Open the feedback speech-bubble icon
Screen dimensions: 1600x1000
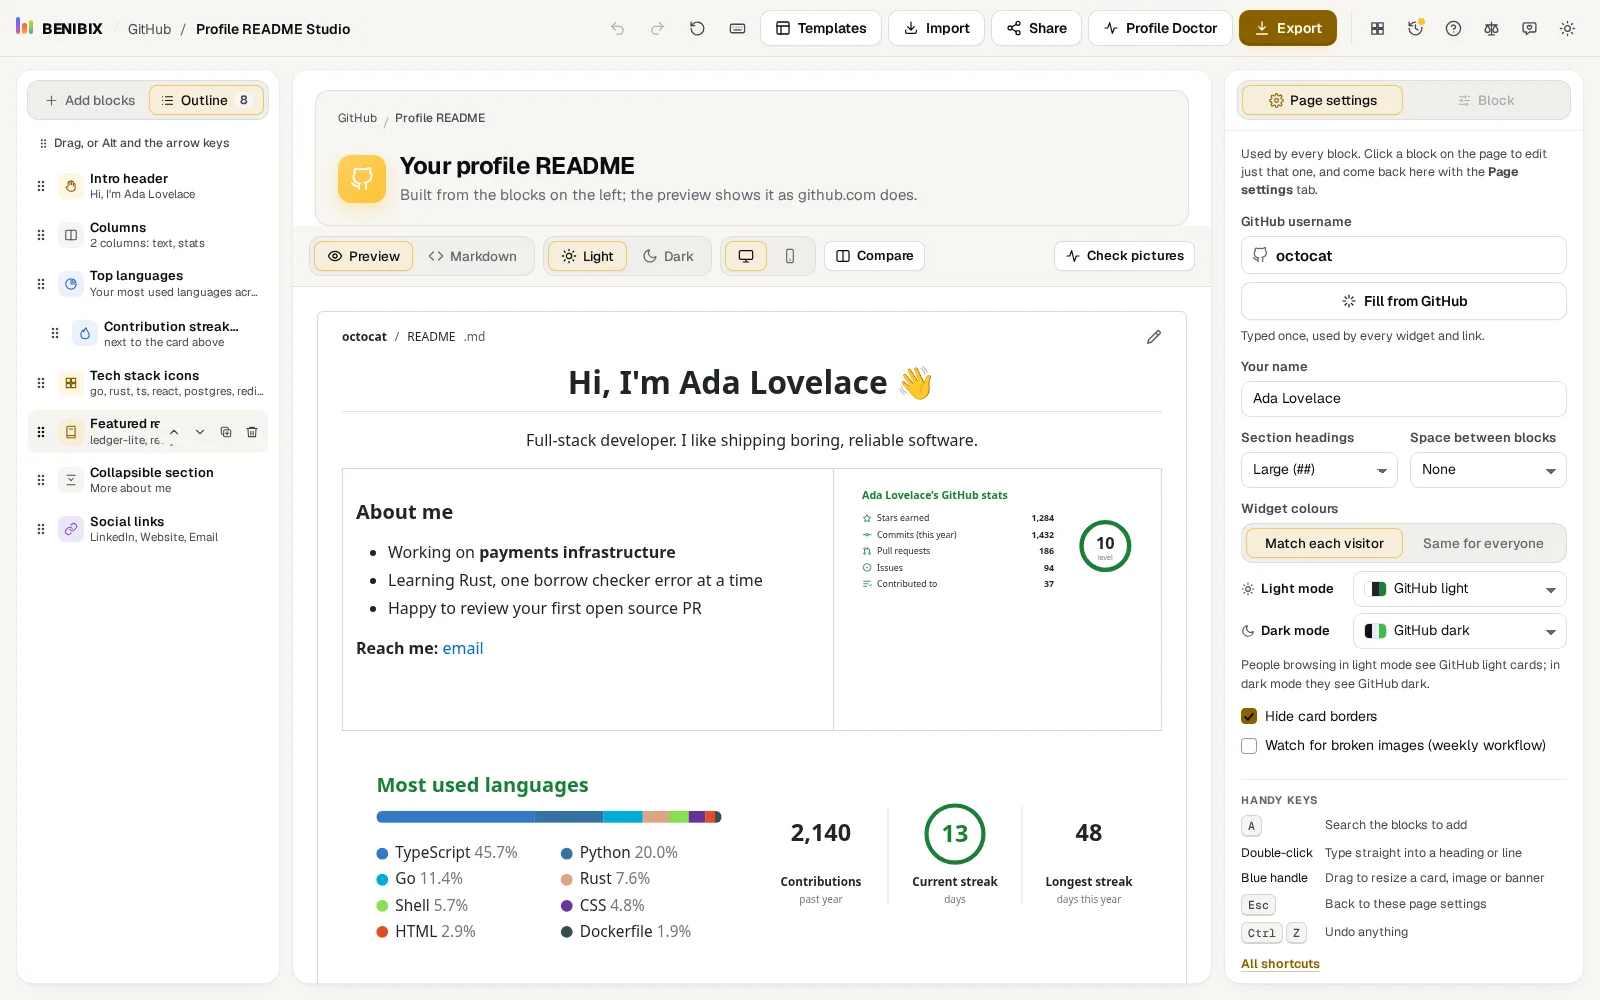click(x=1529, y=29)
